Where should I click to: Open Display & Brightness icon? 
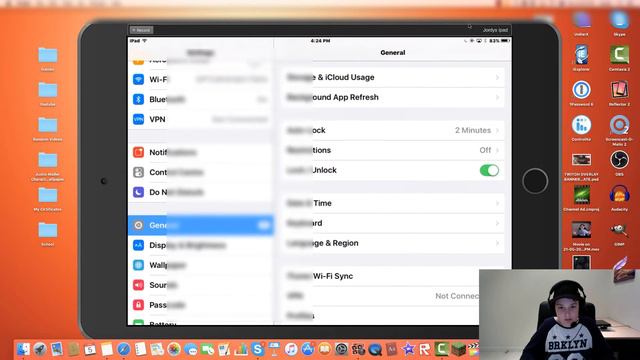click(x=138, y=245)
